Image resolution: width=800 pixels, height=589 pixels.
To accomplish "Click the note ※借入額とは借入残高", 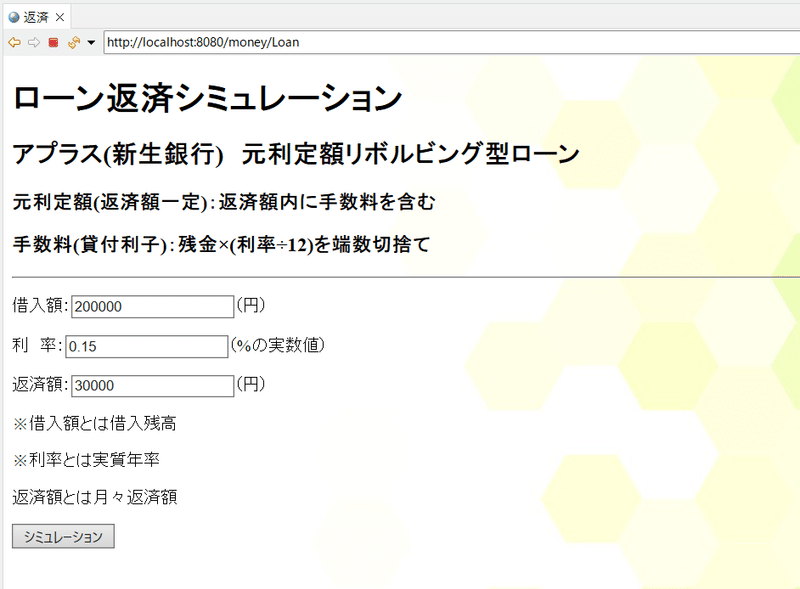I will pyautogui.click(x=94, y=424).
